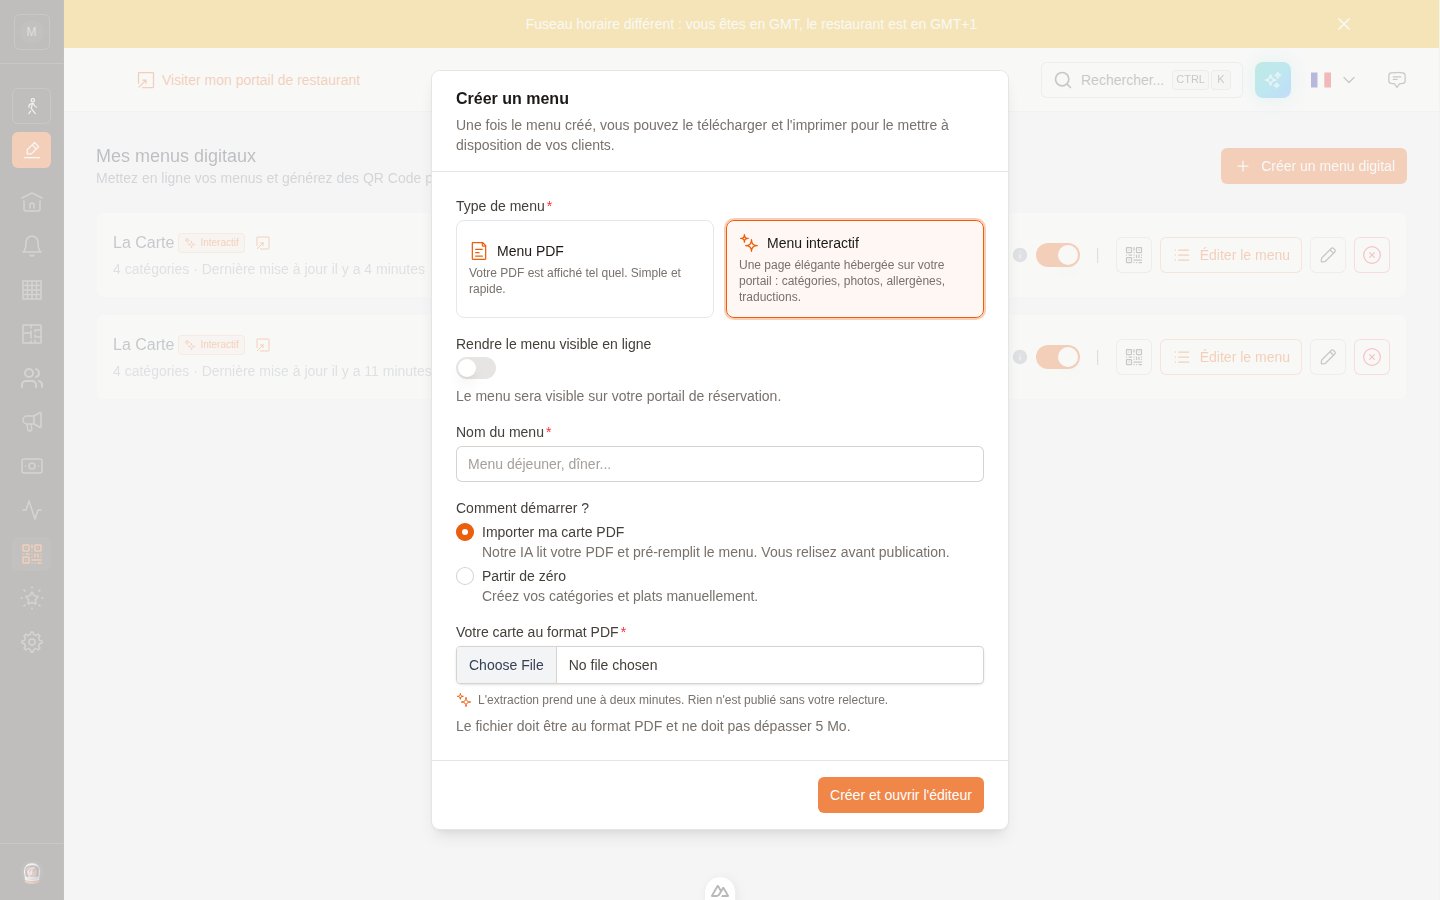Screen dimensions: 1440x900
Task: Click 'Éditer le menu' for menu updated 11 minutes ago
Action: pos(1231,357)
